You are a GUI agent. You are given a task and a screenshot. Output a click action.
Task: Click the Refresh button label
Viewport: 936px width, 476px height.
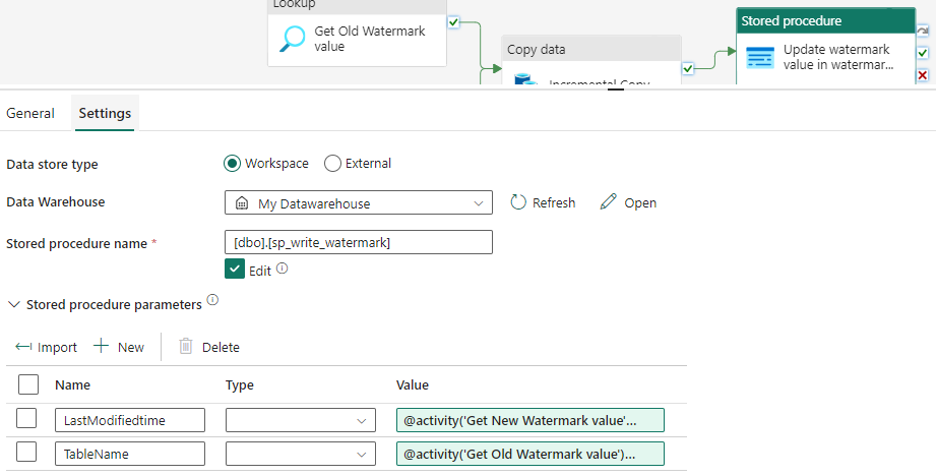553,203
